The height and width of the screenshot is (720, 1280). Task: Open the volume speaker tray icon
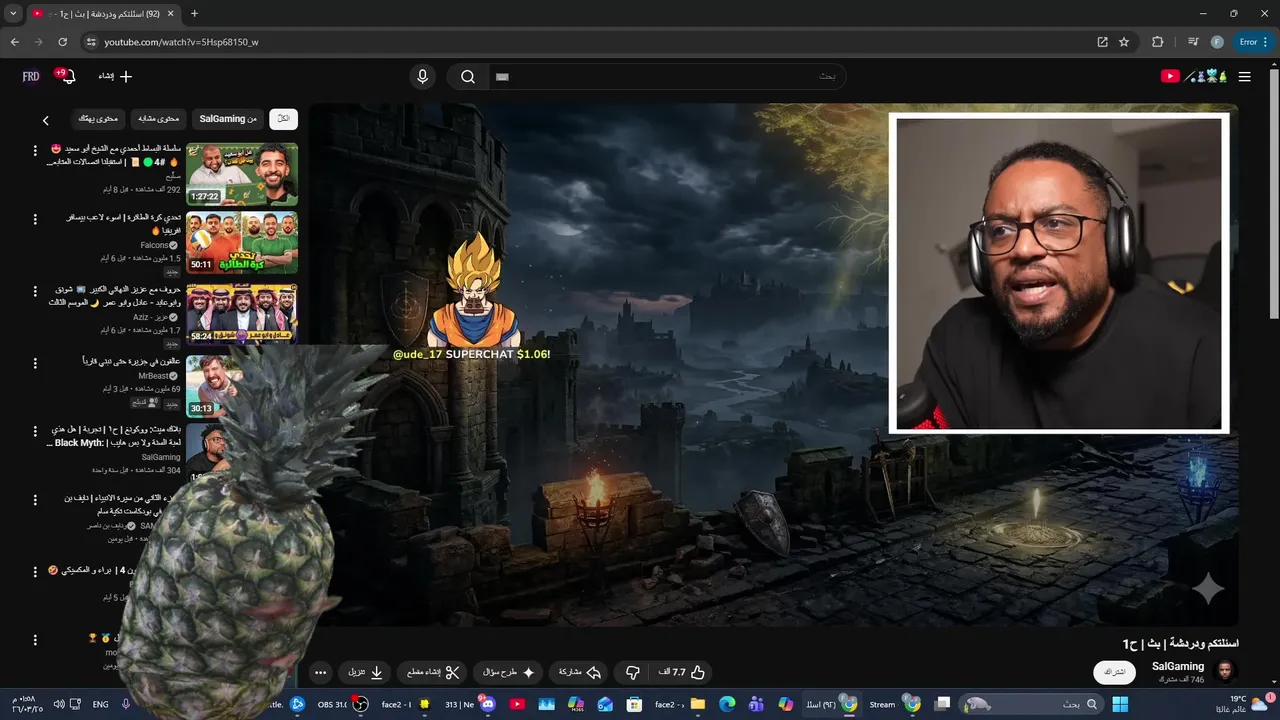click(x=58, y=704)
